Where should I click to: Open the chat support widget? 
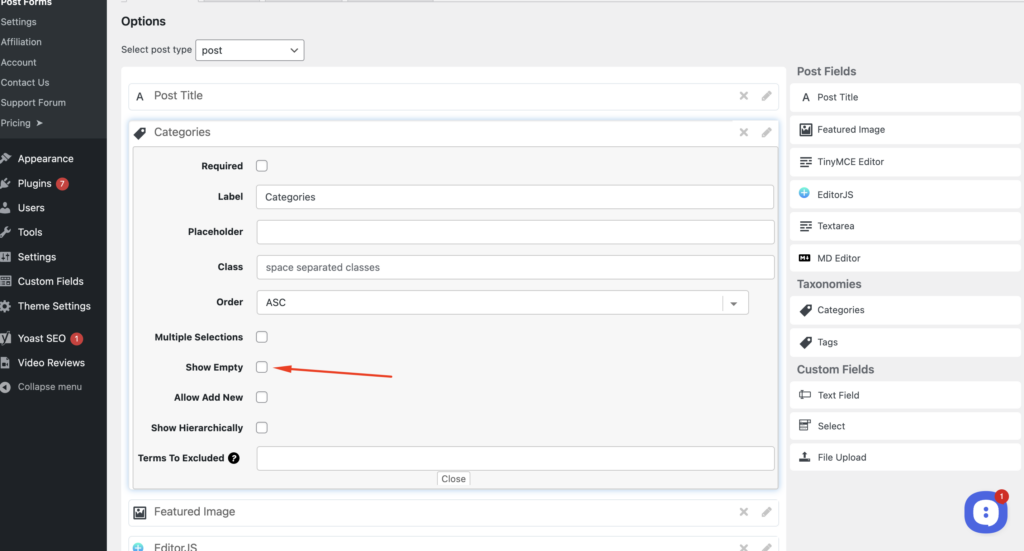pyautogui.click(x=985, y=512)
